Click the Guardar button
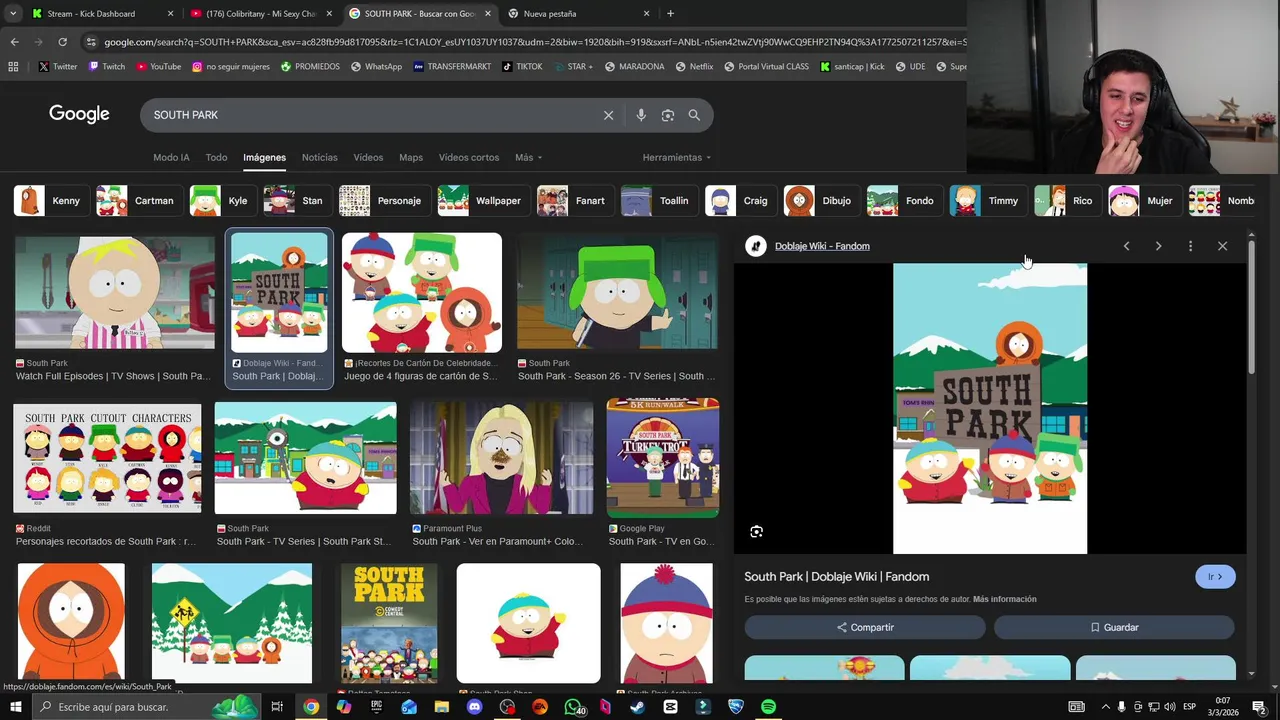The width and height of the screenshot is (1280, 720). 1114,628
